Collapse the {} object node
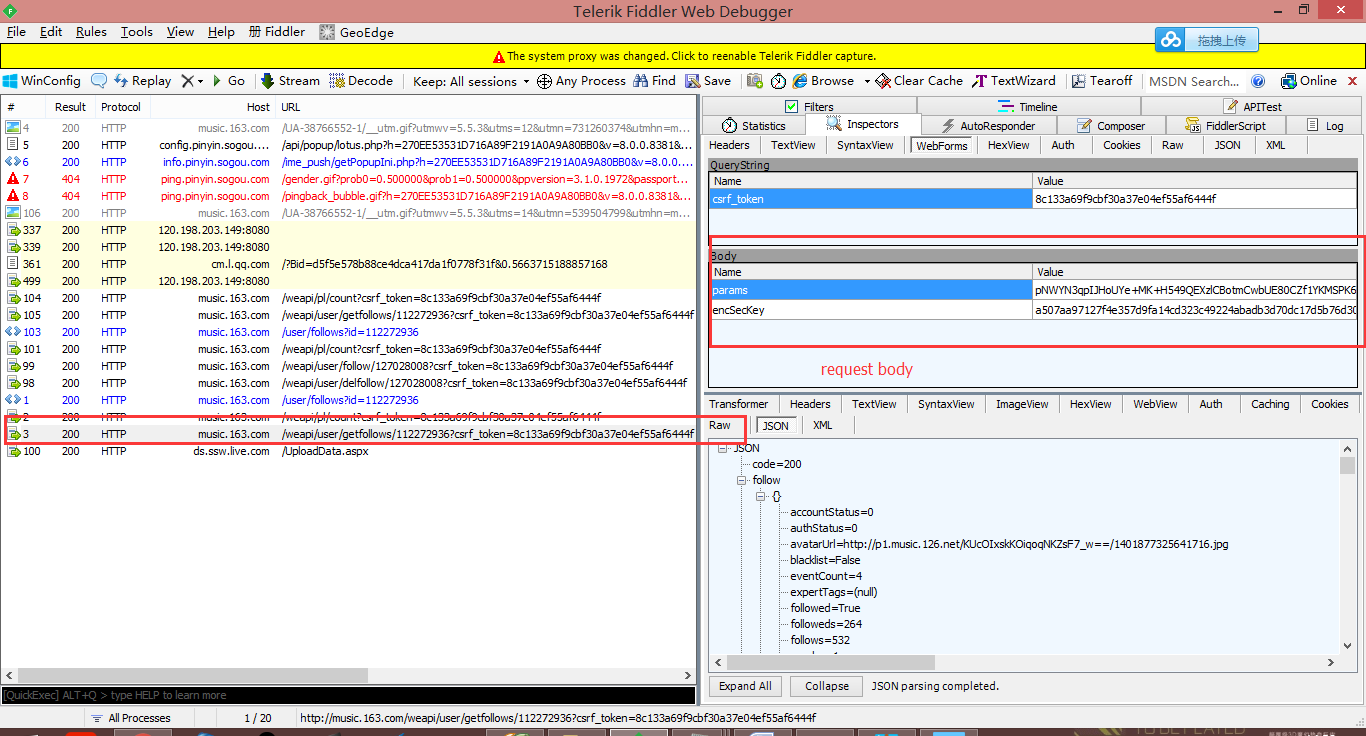The height and width of the screenshot is (736, 1366). pyautogui.click(x=761, y=496)
